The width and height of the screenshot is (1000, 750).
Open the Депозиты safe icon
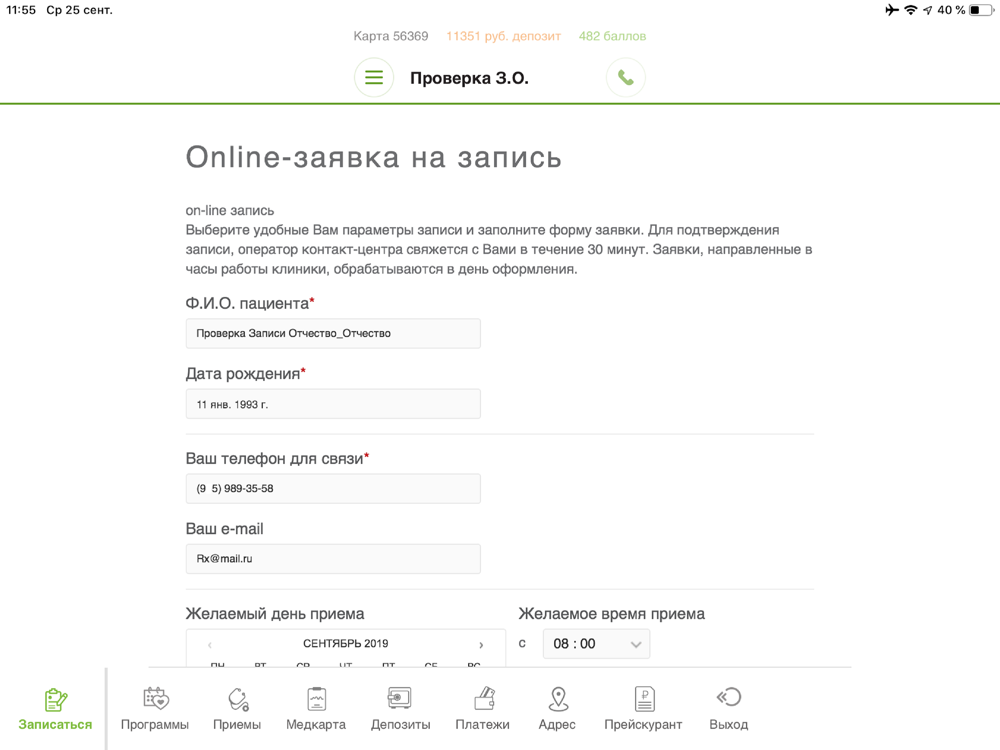[400, 698]
